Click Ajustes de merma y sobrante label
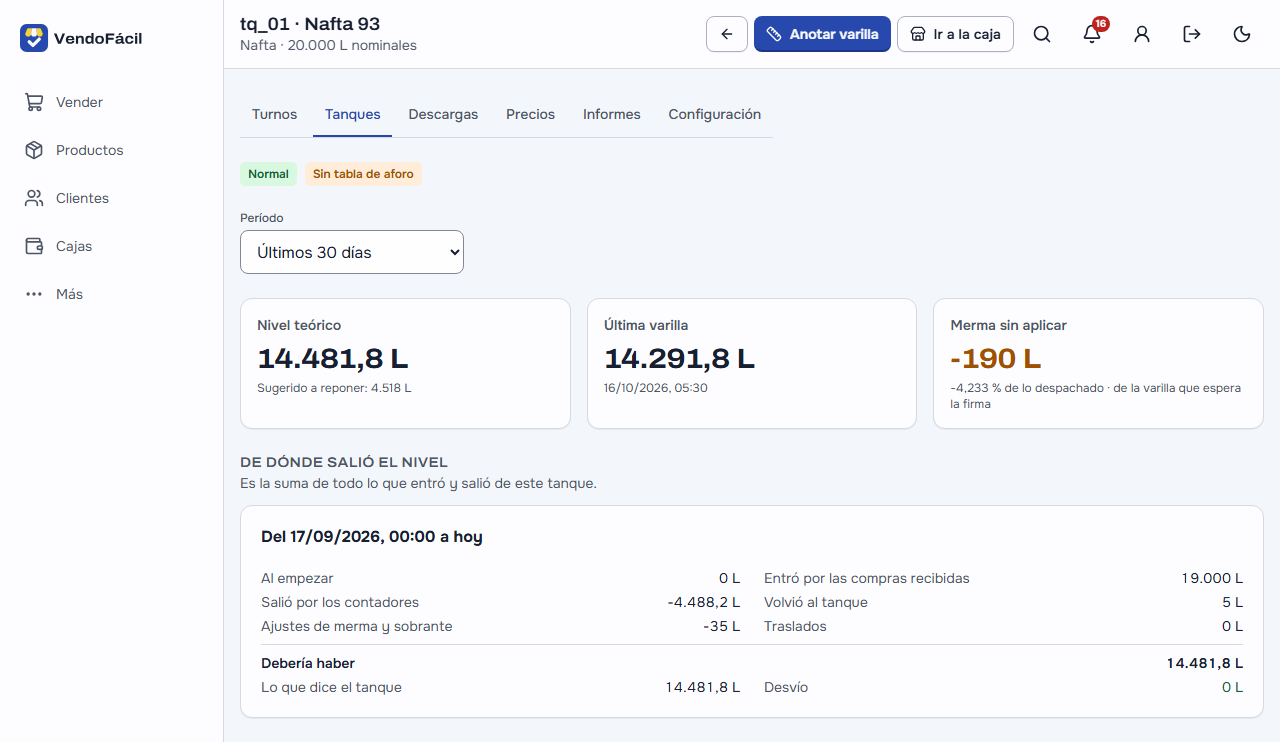 click(x=357, y=626)
